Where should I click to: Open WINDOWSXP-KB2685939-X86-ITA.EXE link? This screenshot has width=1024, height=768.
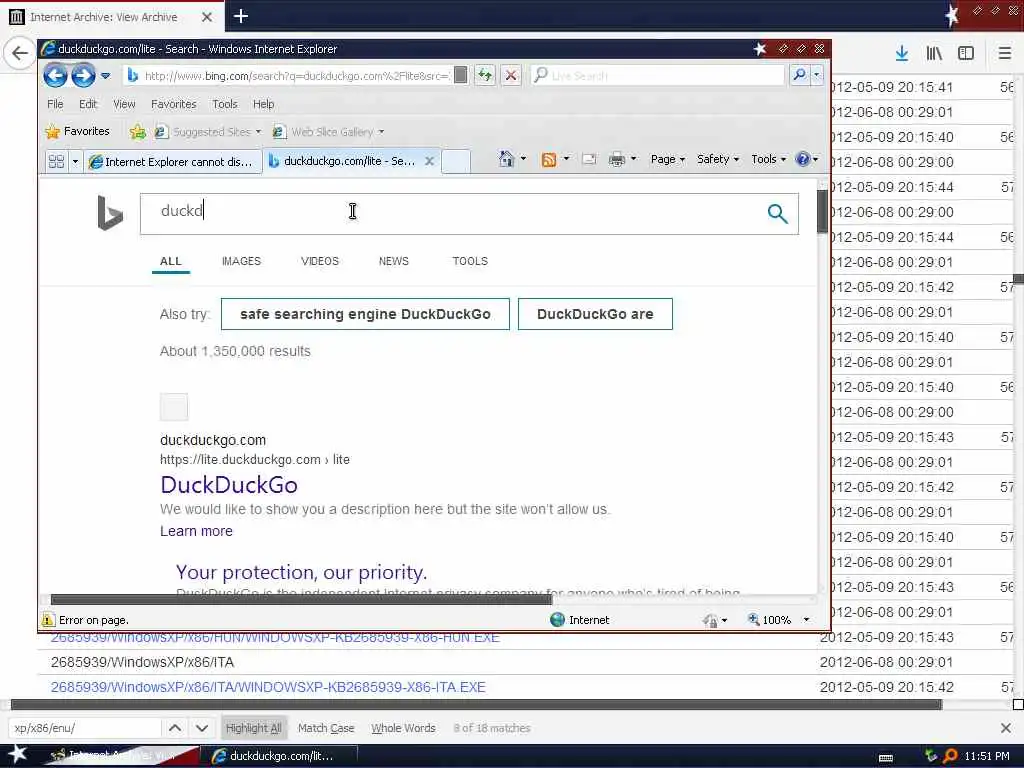pos(268,687)
